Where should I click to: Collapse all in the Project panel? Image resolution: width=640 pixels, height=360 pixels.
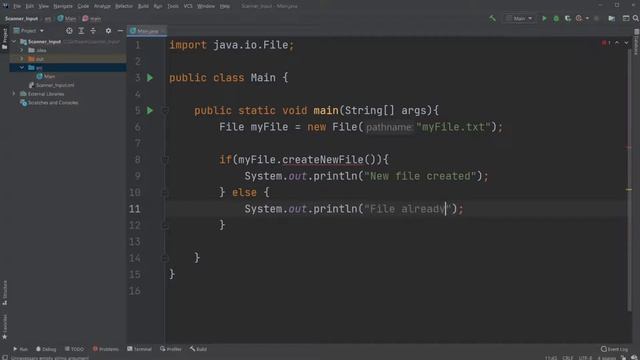tap(93, 31)
